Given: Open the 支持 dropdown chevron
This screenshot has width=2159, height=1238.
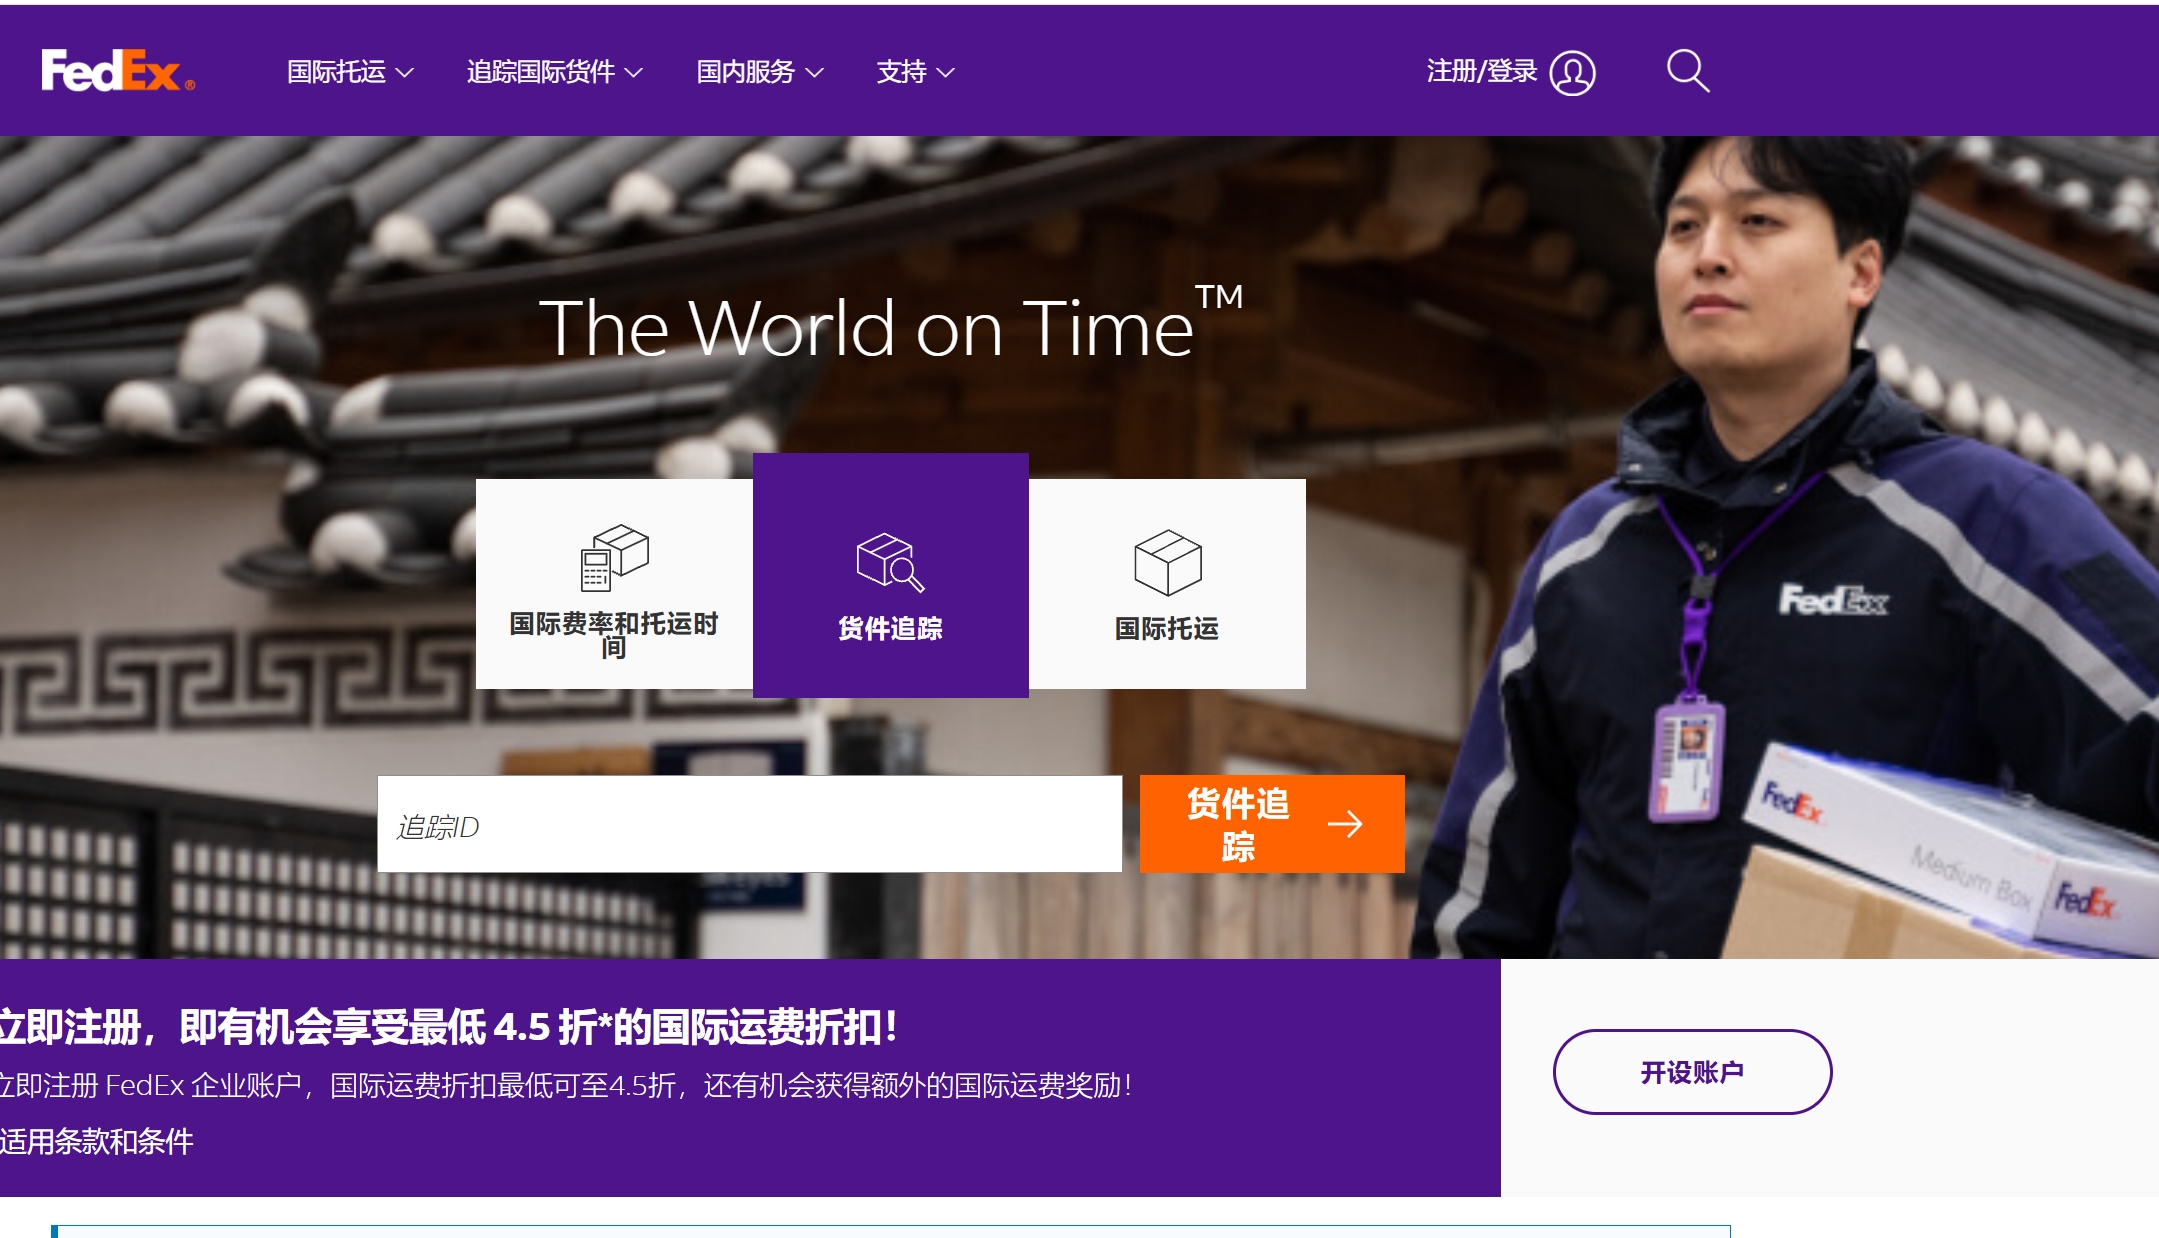Looking at the screenshot, I should point(913,71).
